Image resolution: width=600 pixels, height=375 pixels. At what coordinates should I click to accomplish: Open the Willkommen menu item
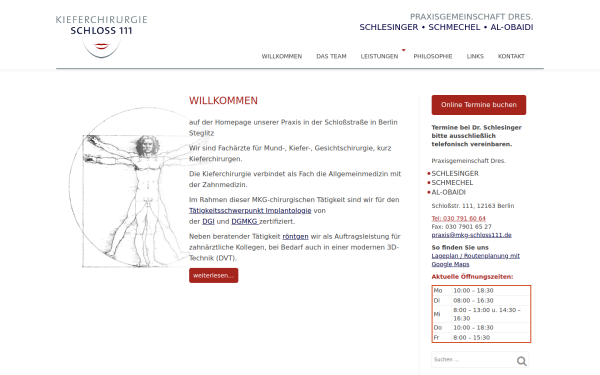(x=282, y=56)
